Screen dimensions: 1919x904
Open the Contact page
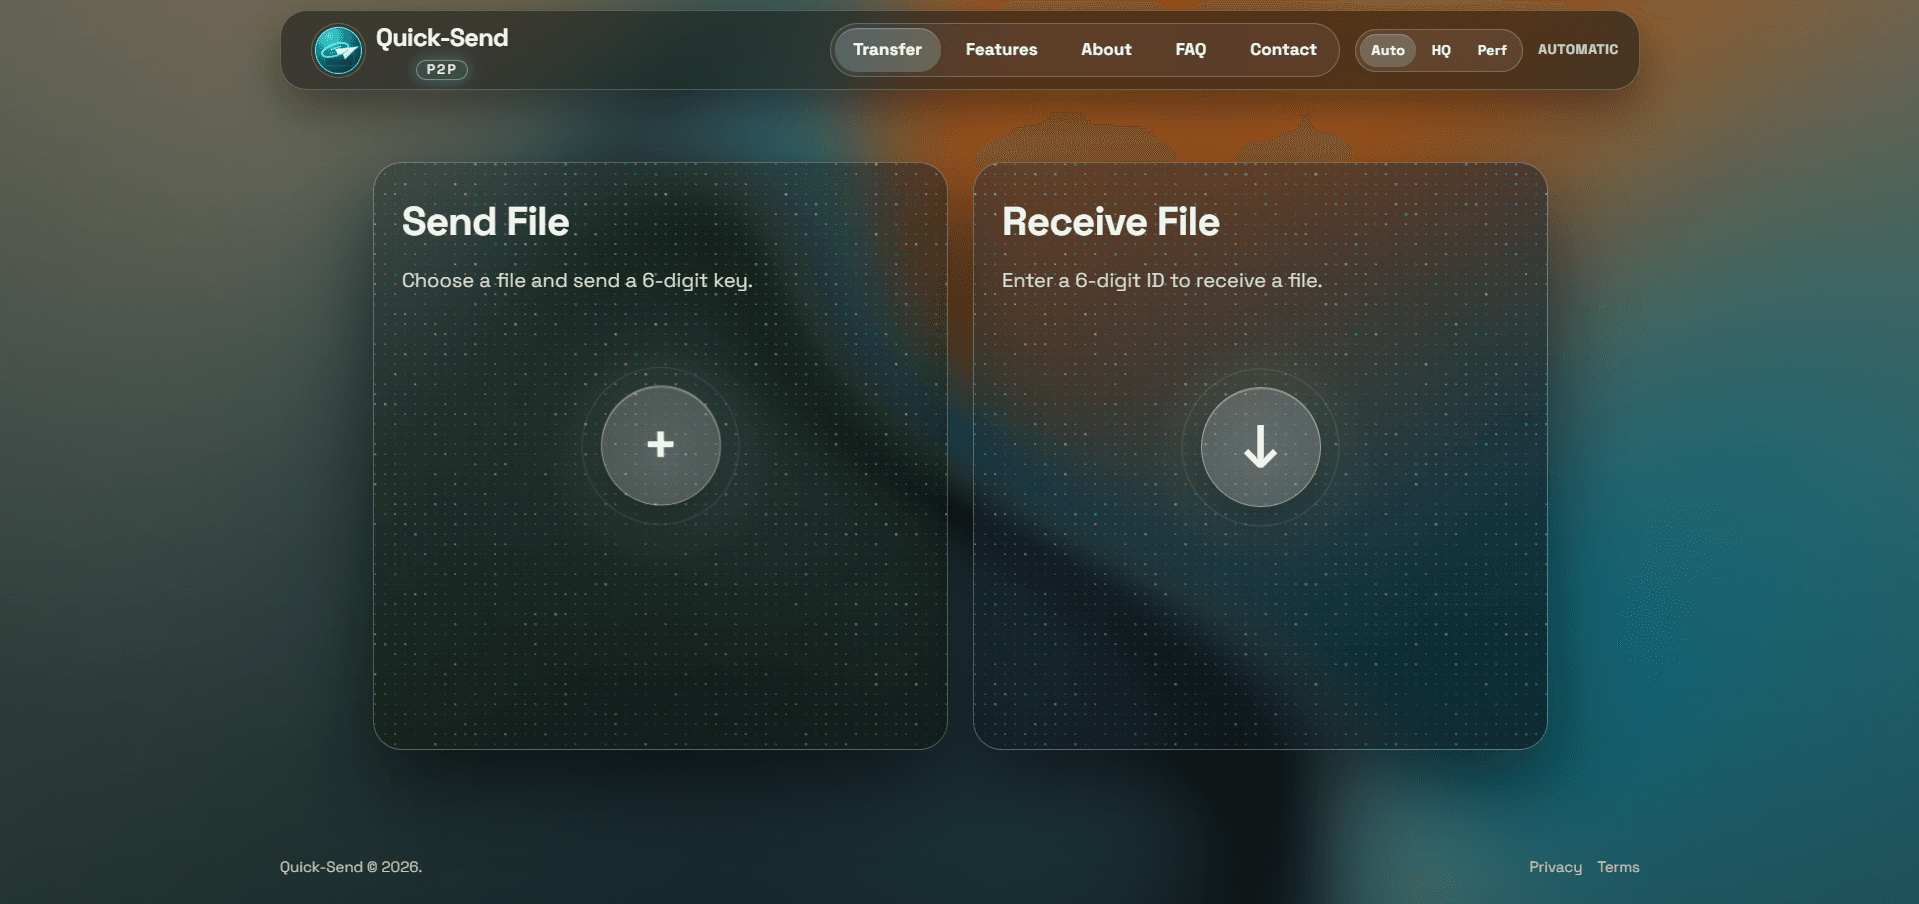1283,50
